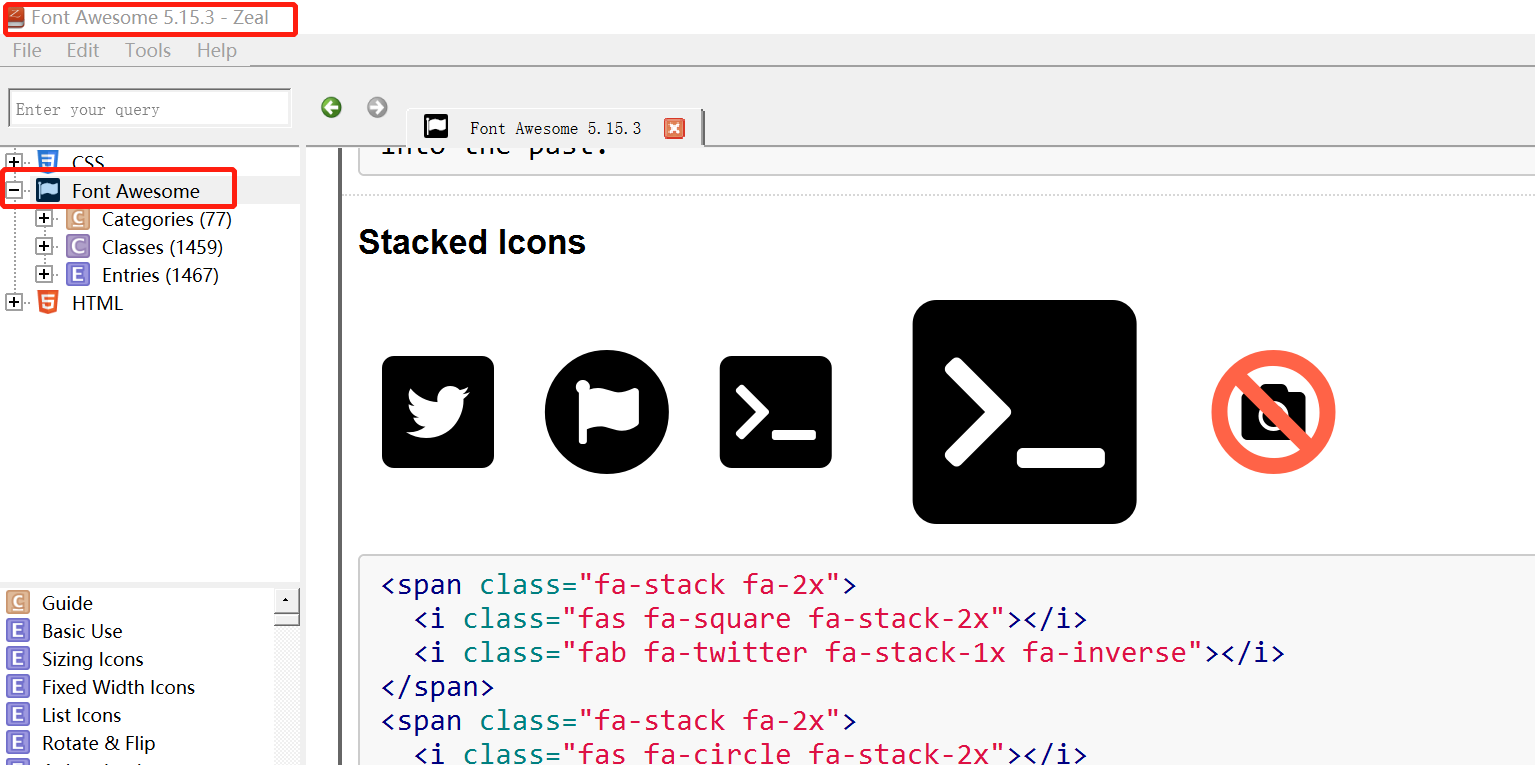Screen dimensions: 1535x765
Task: Click the Stacked Icons heading
Action: tap(472, 242)
